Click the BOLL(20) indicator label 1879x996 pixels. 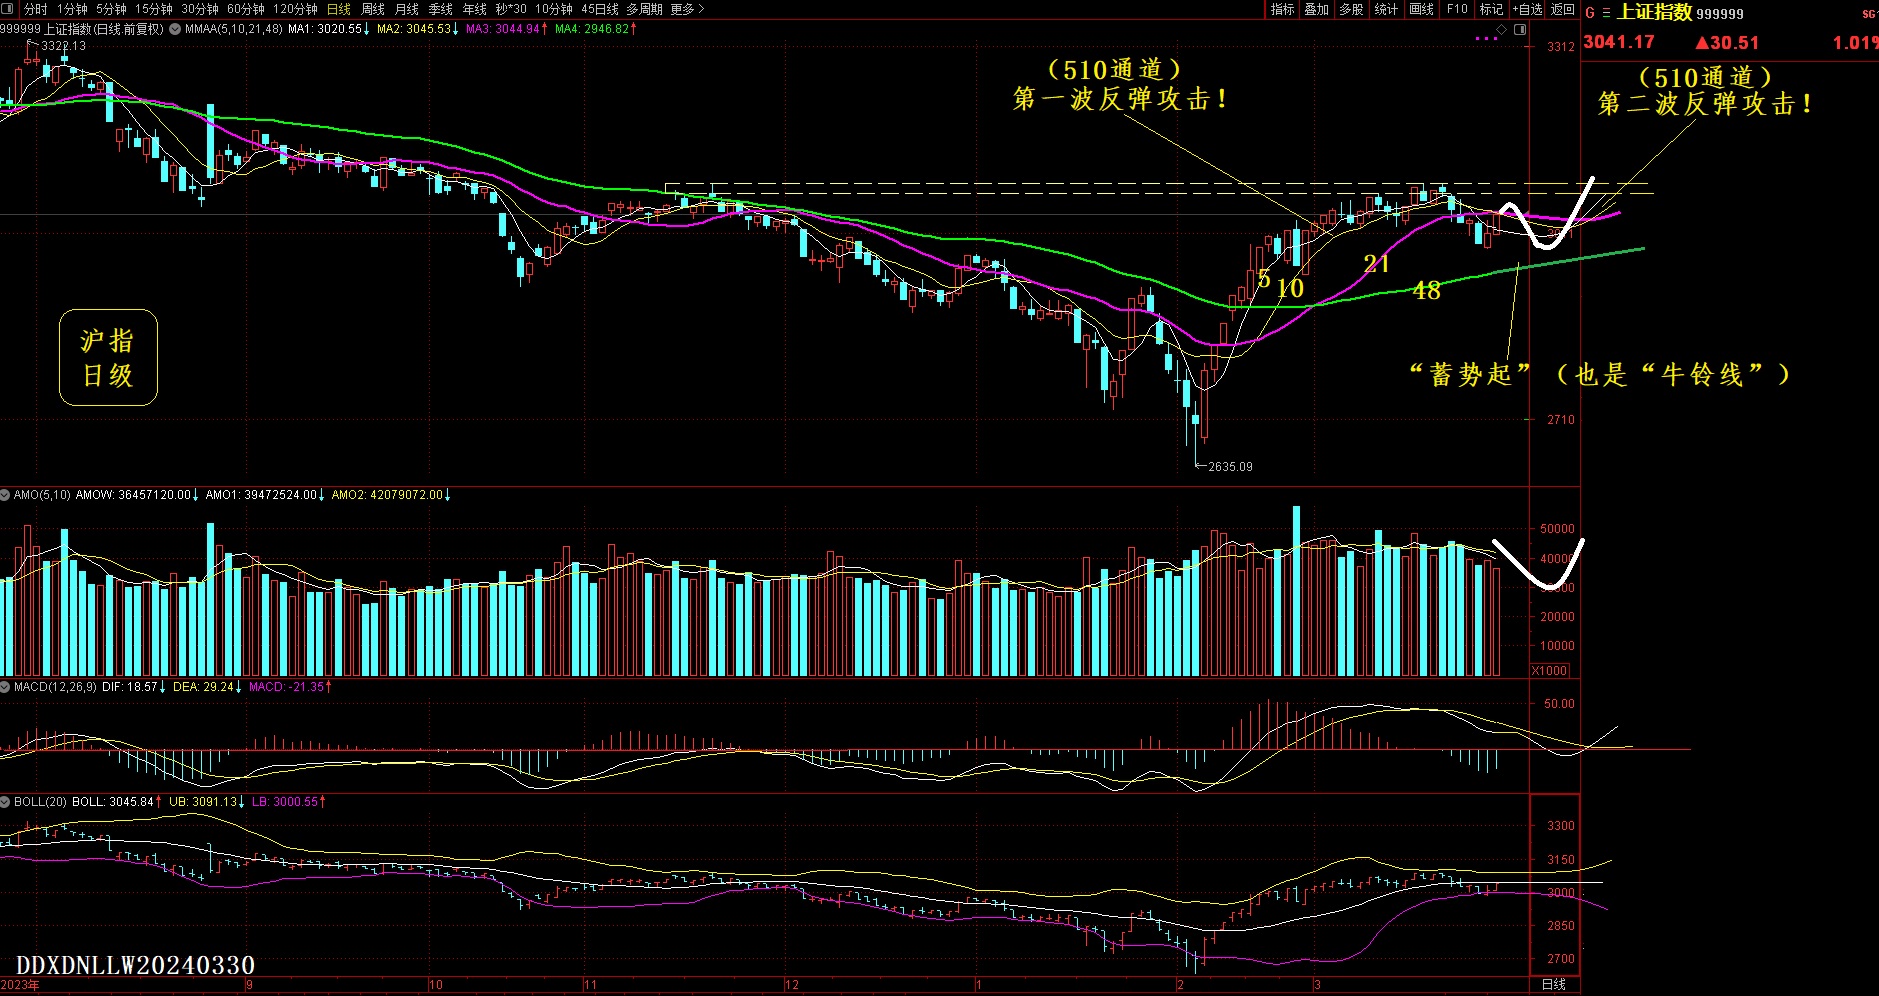(x=41, y=802)
